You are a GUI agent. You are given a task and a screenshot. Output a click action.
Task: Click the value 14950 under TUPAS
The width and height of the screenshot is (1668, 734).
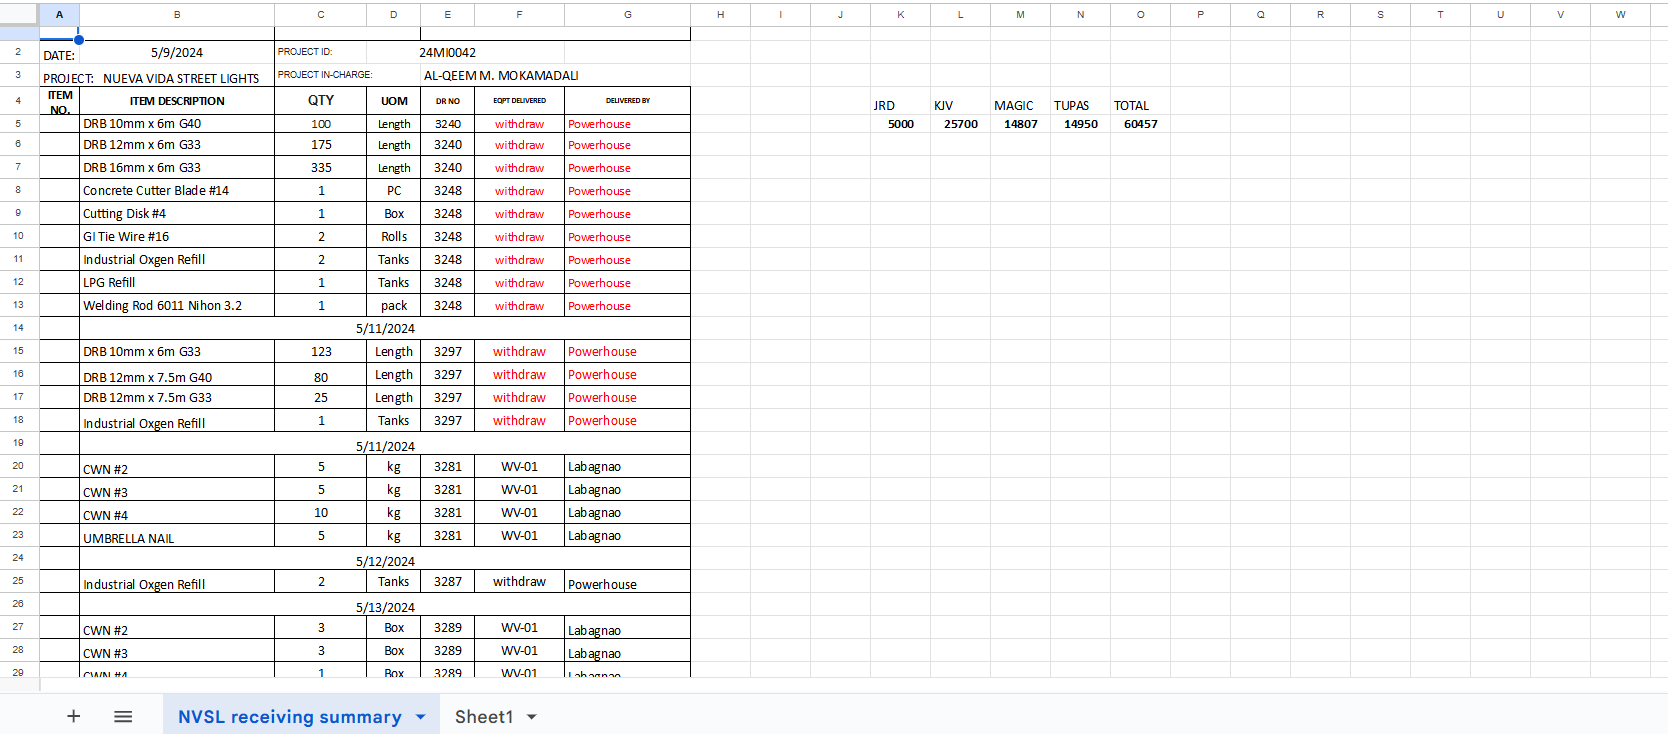point(1081,124)
